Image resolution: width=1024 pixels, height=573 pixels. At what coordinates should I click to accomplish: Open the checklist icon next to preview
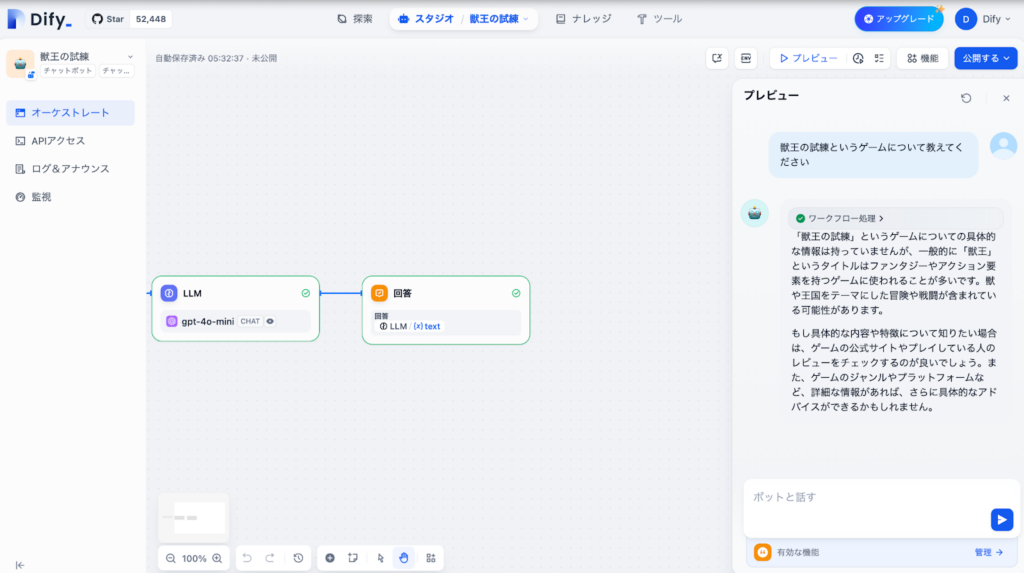coord(879,58)
